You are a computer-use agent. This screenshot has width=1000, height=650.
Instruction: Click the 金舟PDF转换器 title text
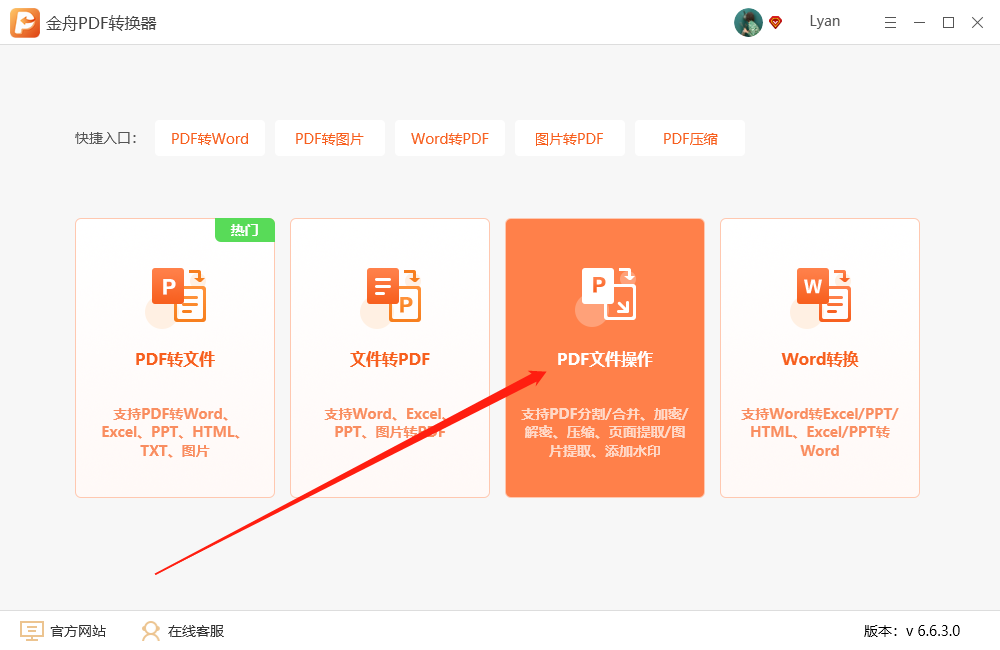coord(101,24)
